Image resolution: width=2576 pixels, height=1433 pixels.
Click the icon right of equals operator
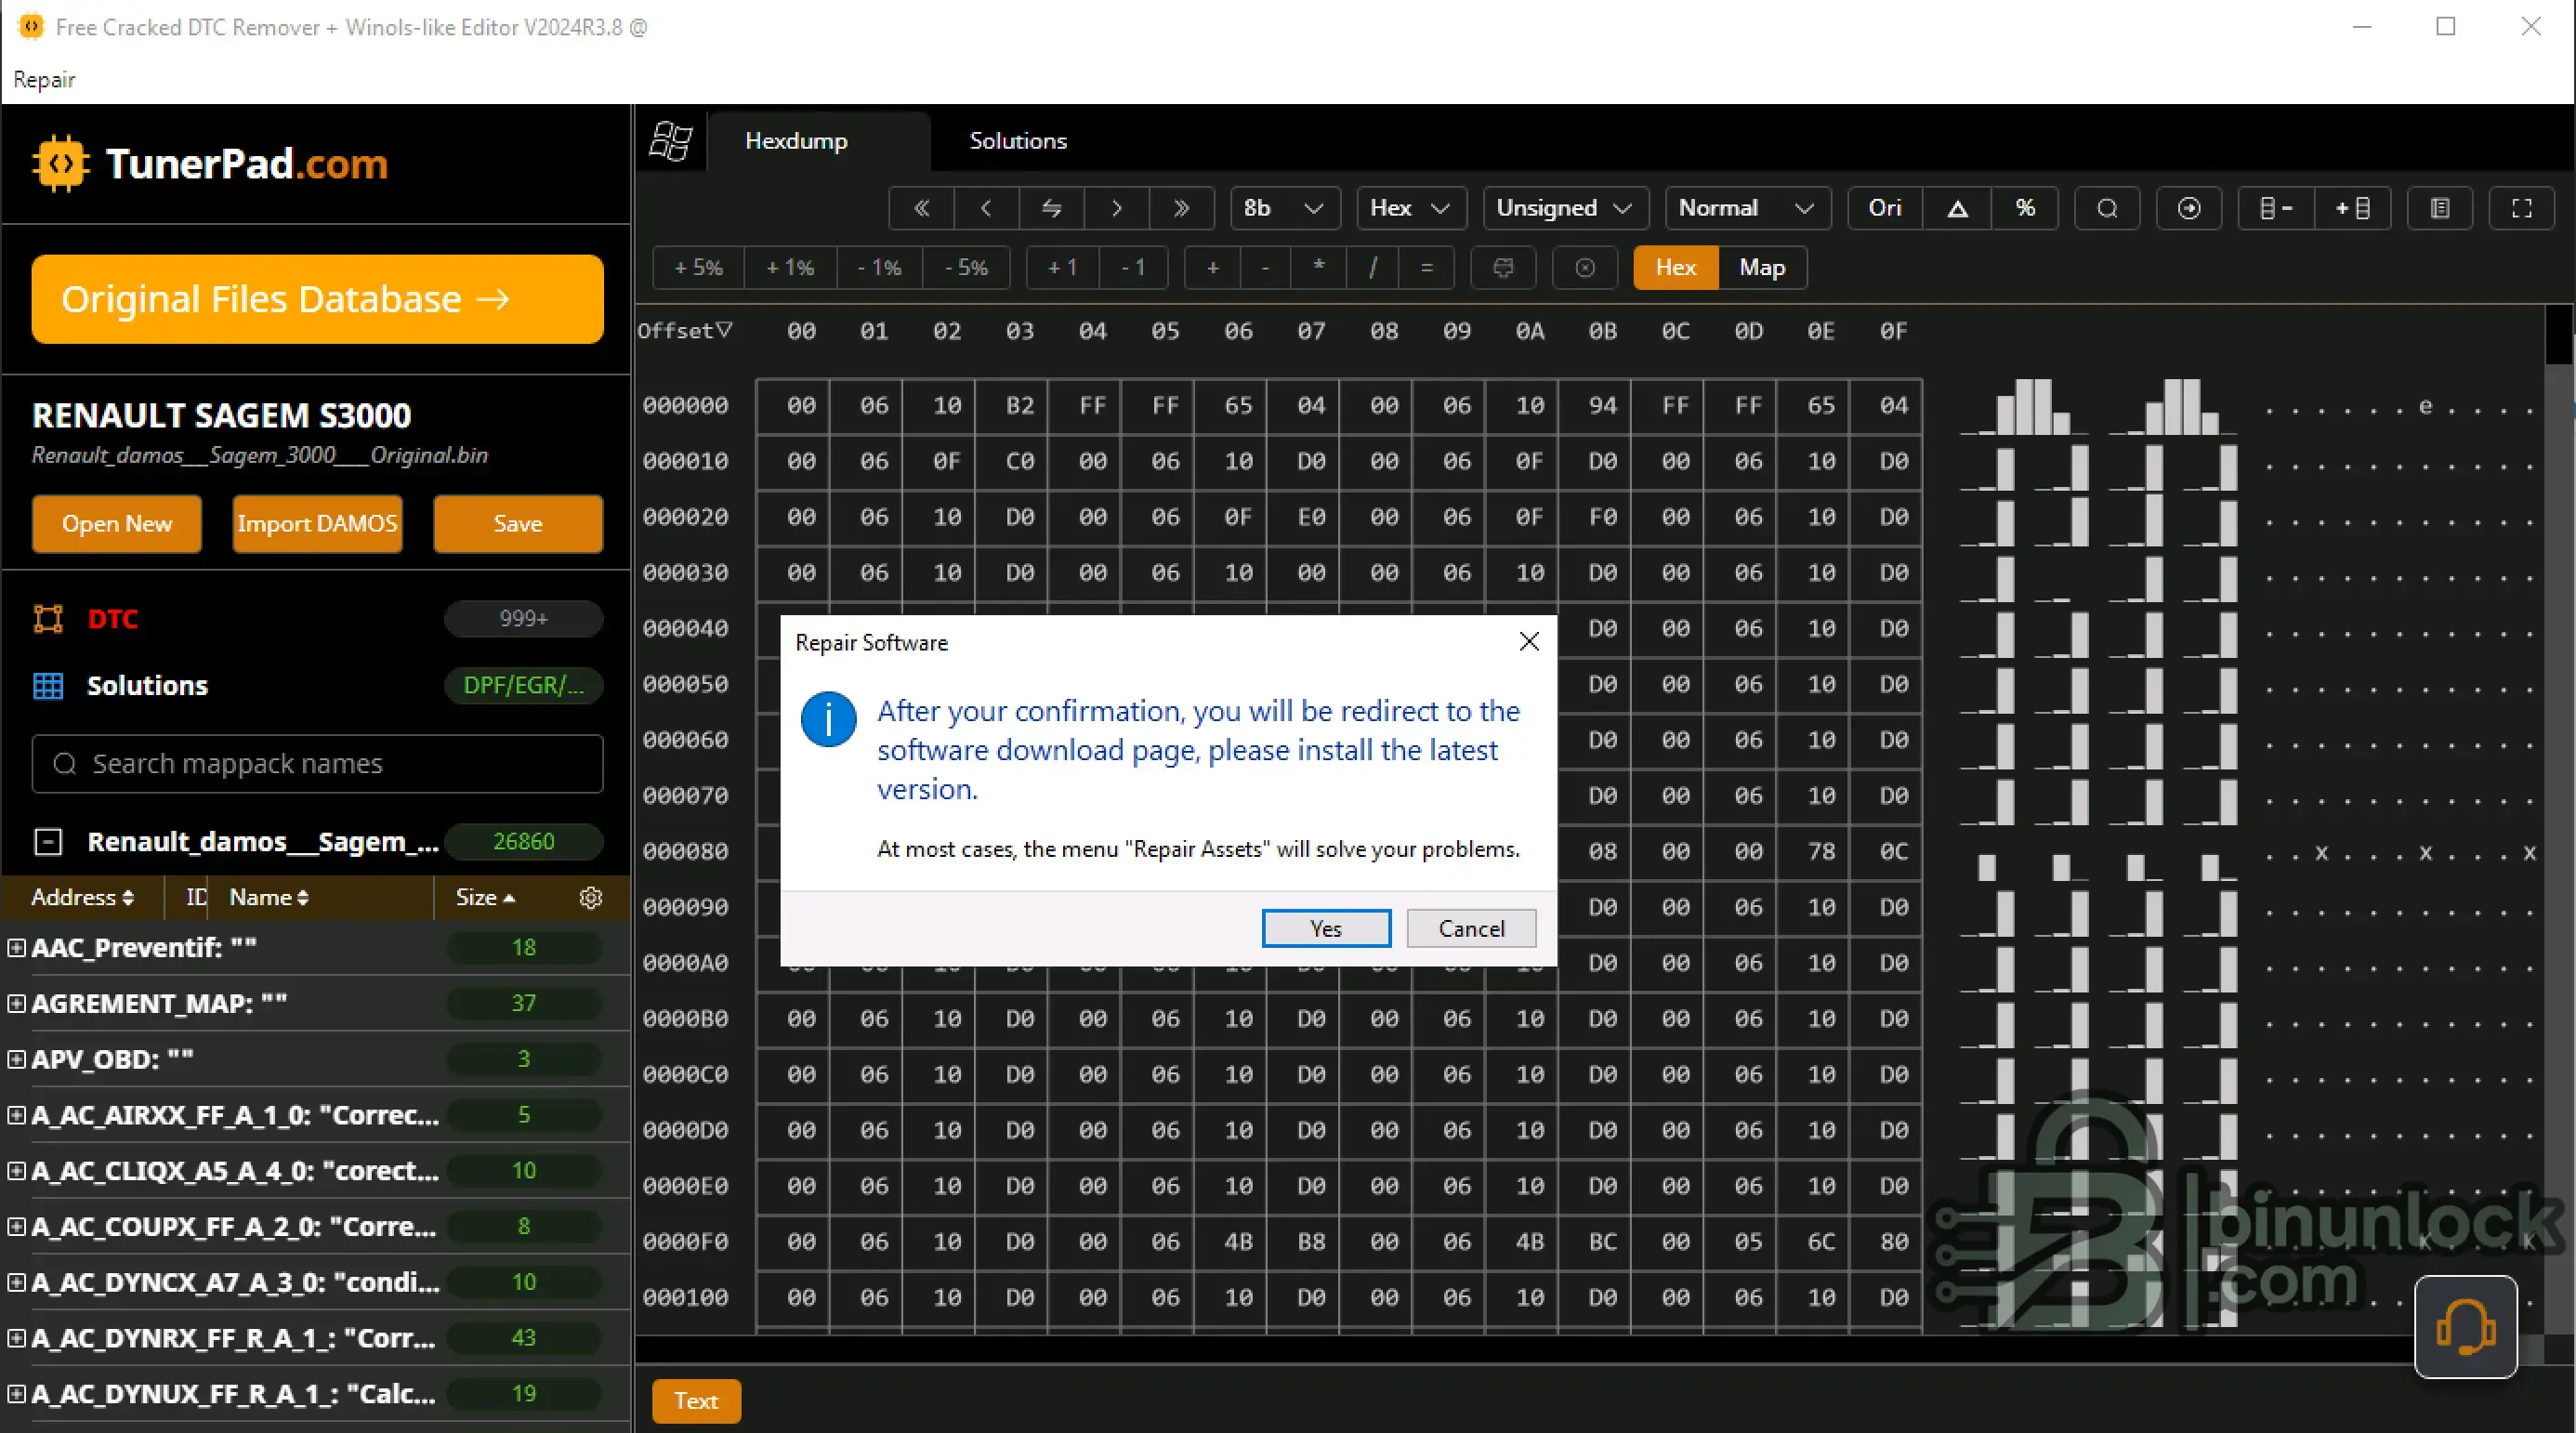coord(1503,268)
